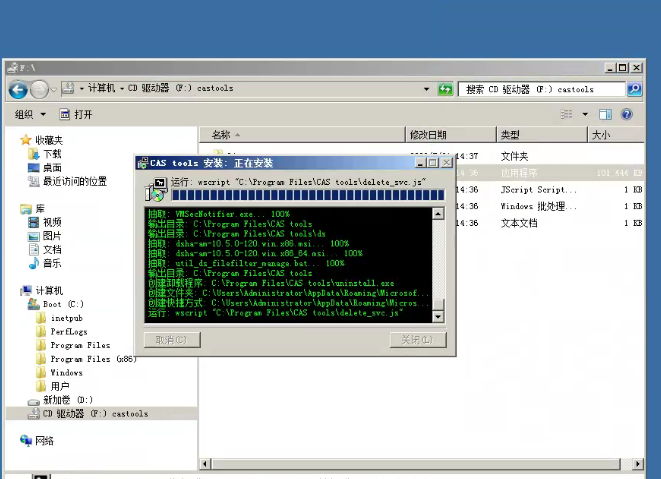The image size is (661, 479).
Task: Click the 取消(C) button in installer
Action: point(172,340)
